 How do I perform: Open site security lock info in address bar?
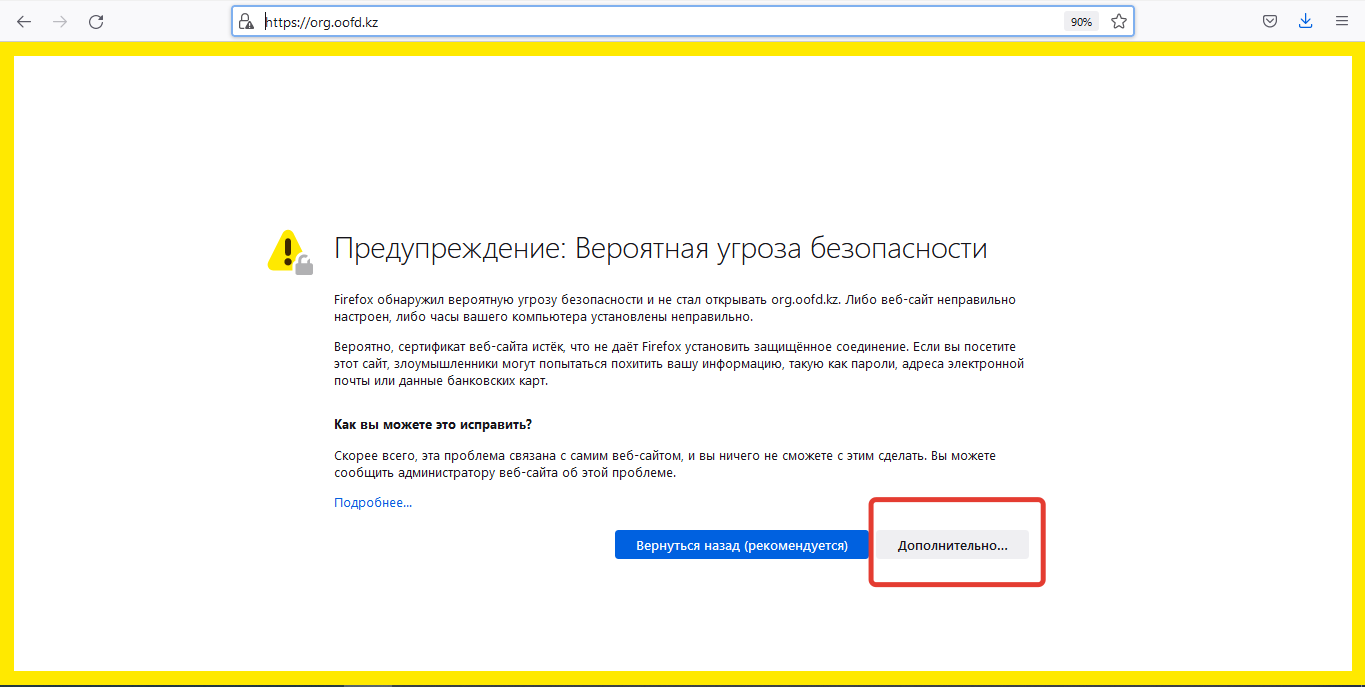[x=247, y=21]
